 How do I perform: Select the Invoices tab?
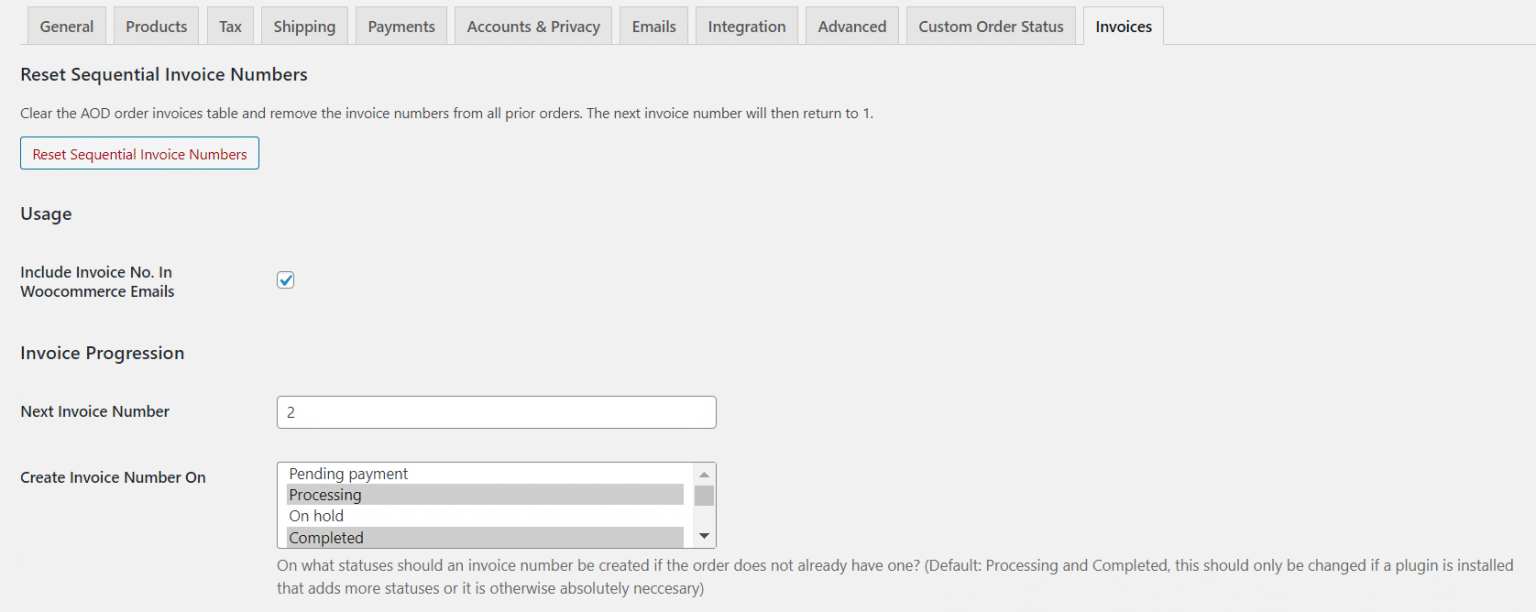(x=1123, y=25)
